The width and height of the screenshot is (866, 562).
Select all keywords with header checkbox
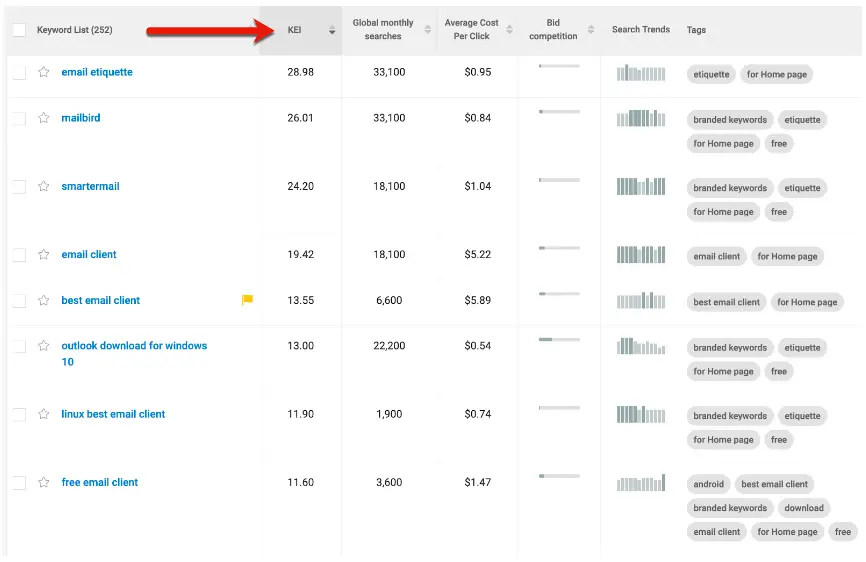(x=19, y=30)
